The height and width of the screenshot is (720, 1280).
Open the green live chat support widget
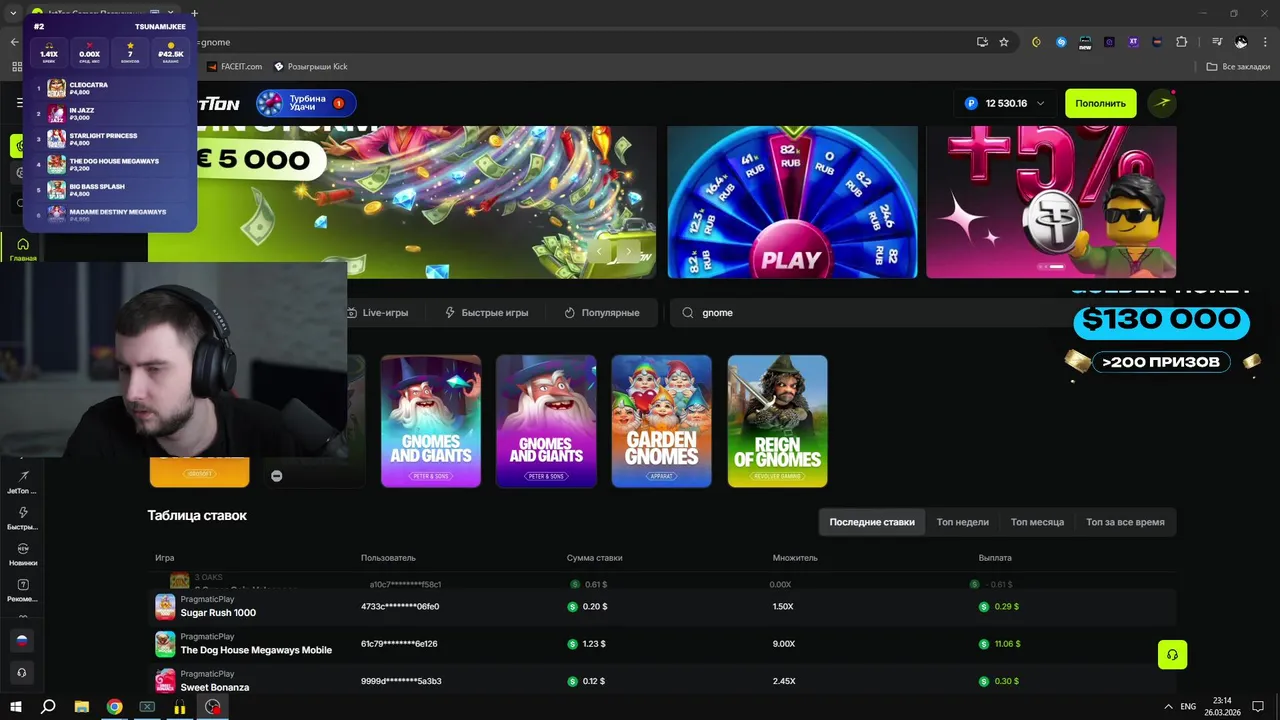[x=1172, y=655]
